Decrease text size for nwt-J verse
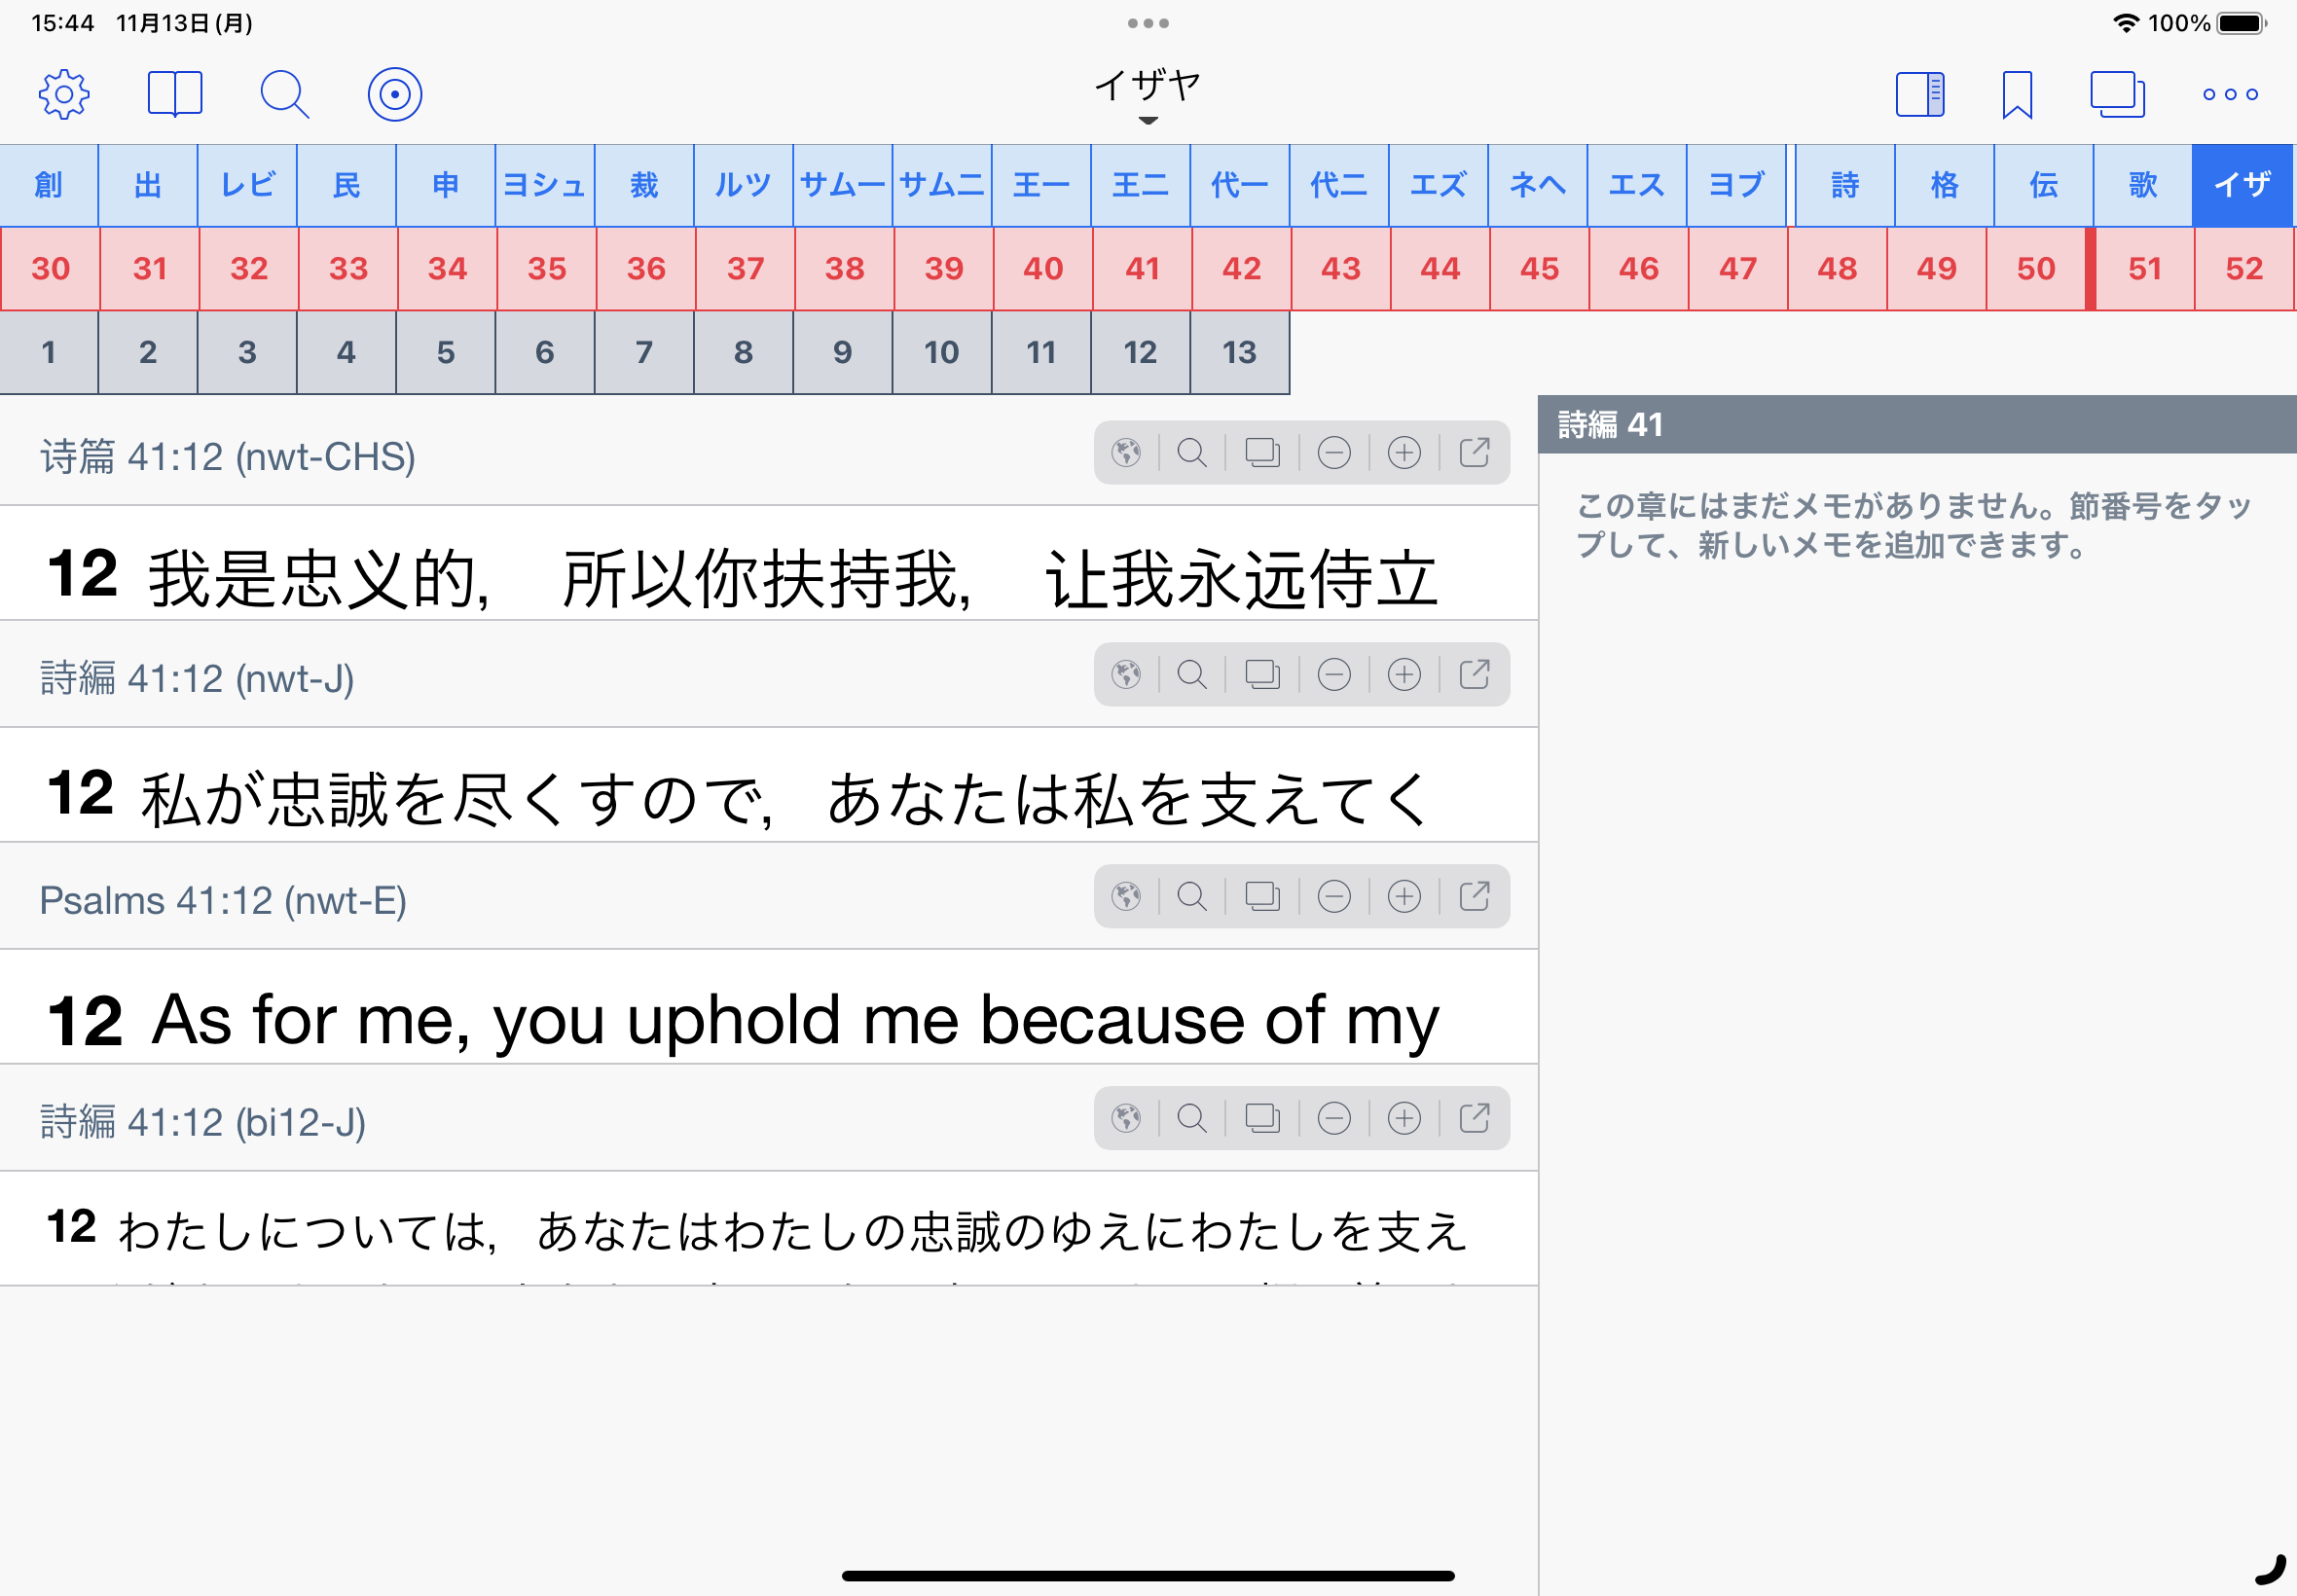The width and height of the screenshot is (2297, 1596). click(1333, 675)
